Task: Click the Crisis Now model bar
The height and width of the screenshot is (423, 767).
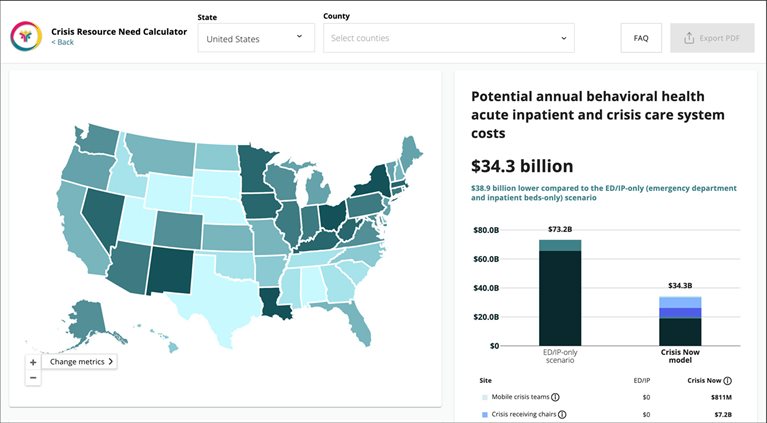Action: pyautogui.click(x=680, y=321)
